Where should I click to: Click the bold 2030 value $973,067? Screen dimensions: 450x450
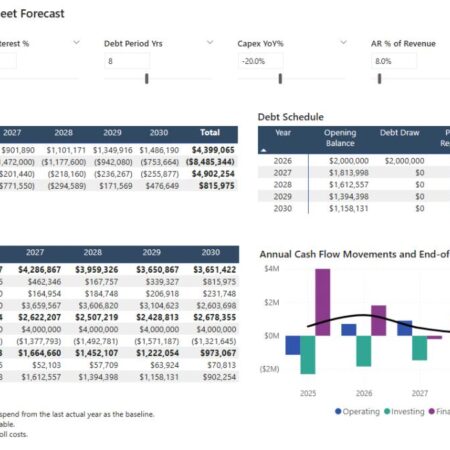(x=218, y=353)
